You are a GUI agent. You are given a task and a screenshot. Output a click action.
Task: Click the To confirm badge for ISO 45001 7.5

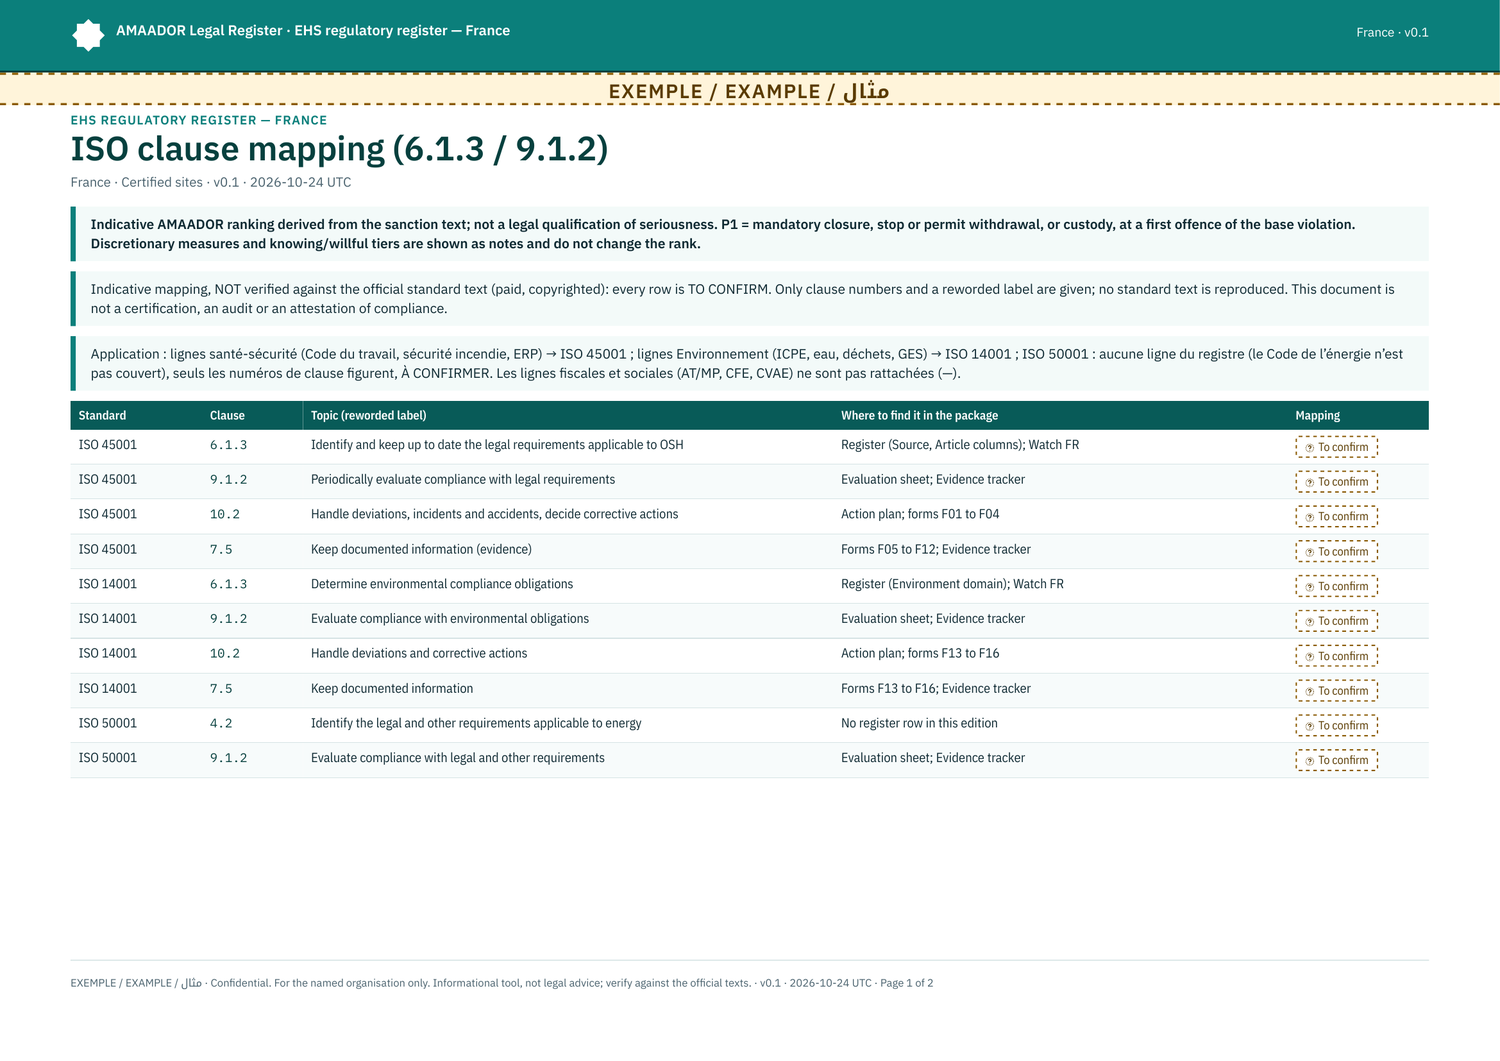[x=1336, y=551]
